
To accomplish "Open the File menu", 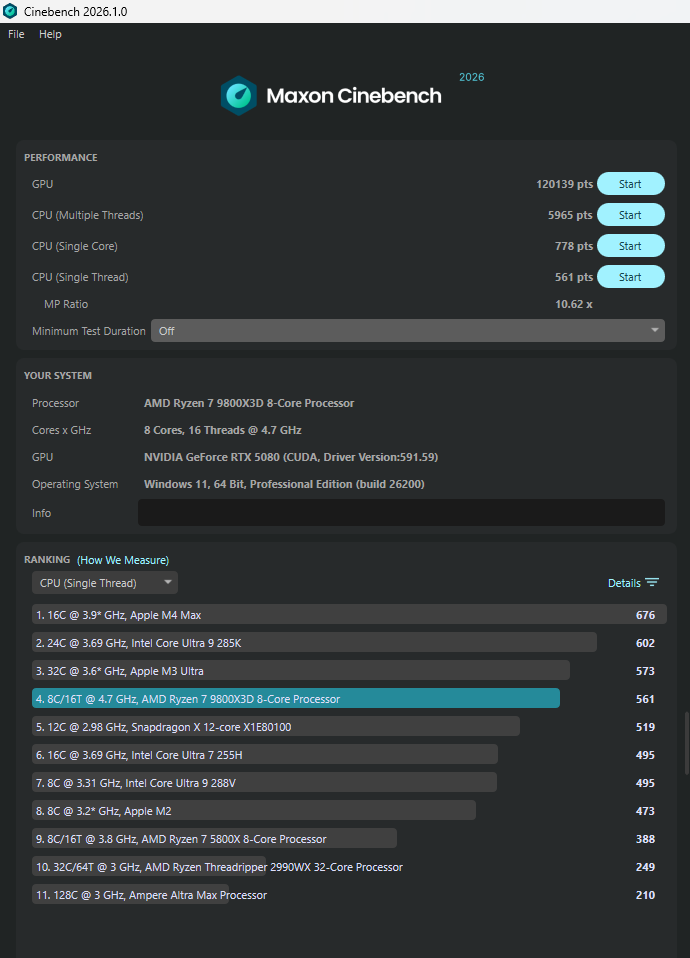I will [x=16, y=34].
